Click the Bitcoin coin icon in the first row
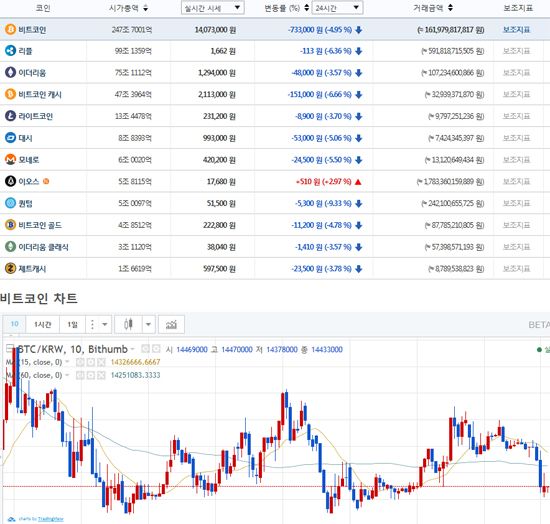 [x=11, y=29]
